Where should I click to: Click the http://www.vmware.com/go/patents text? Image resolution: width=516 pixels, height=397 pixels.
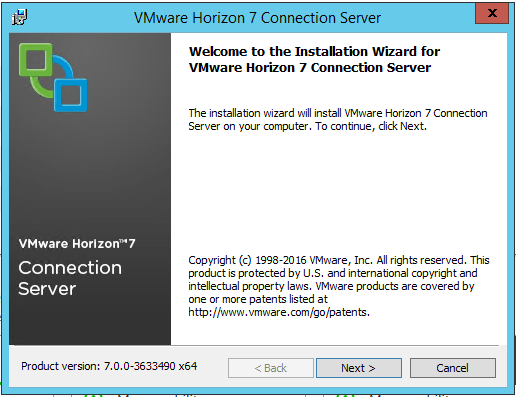tap(279, 312)
